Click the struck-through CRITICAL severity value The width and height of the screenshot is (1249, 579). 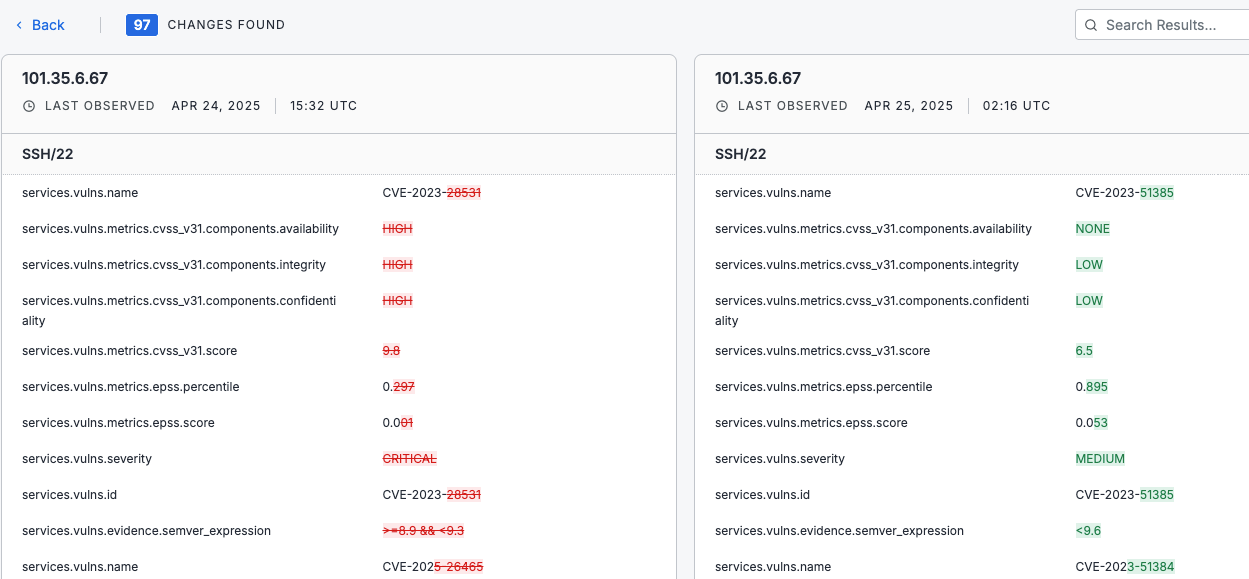pos(410,459)
